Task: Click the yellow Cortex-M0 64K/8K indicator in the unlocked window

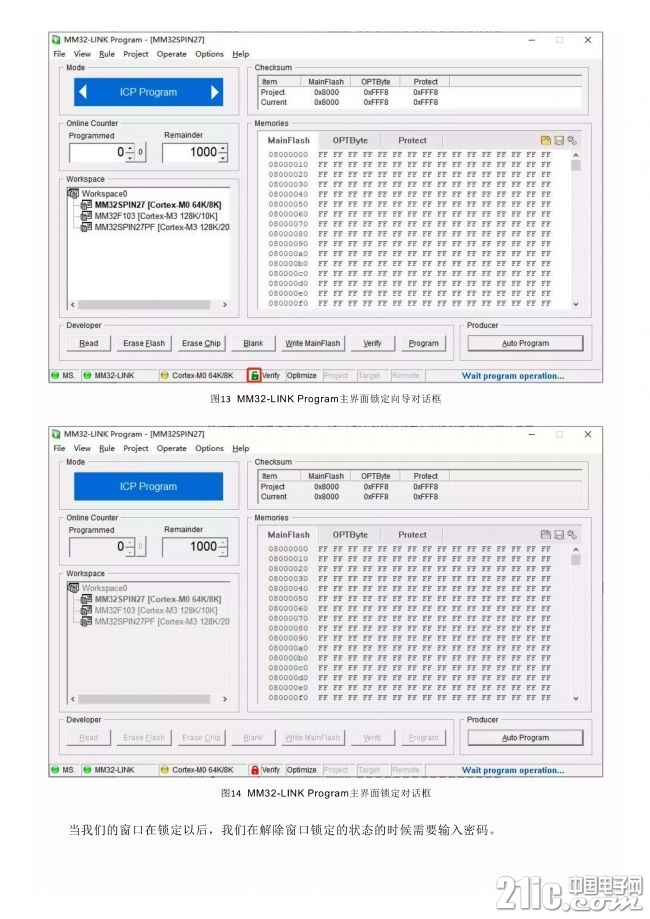Action: [x=165, y=375]
